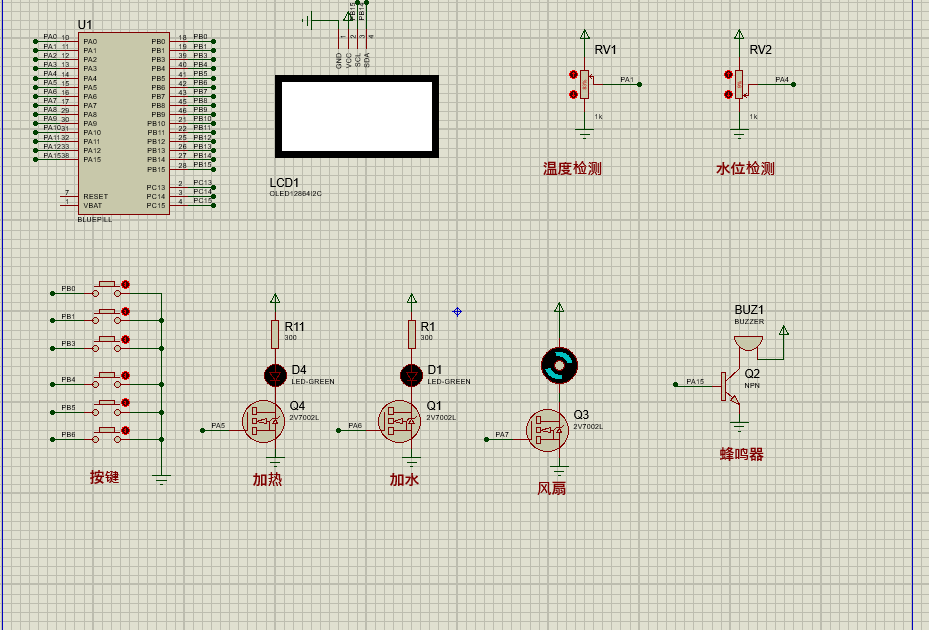Click the fan motor symbol above Q3
The width and height of the screenshot is (929, 630).
pyautogui.click(x=559, y=366)
